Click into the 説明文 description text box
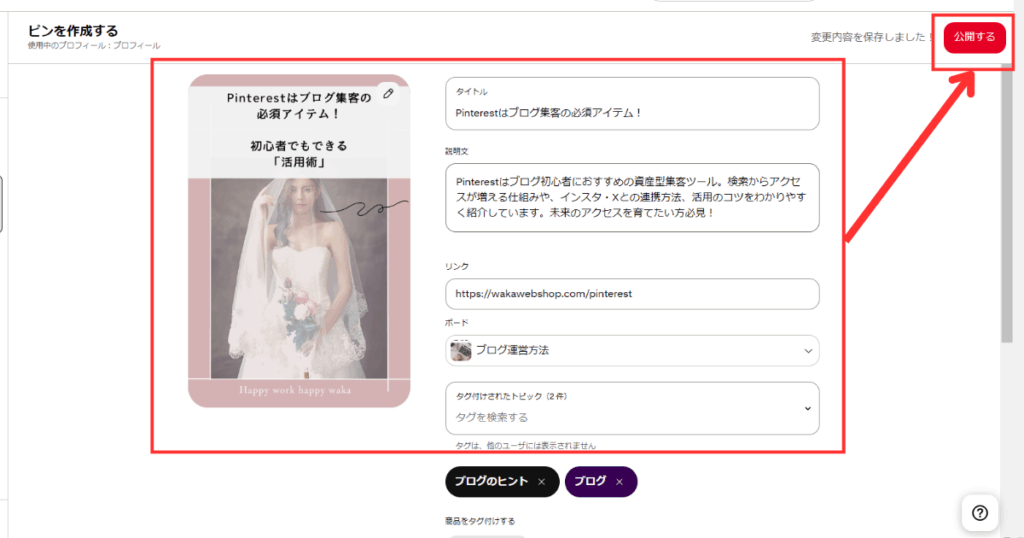This screenshot has width=1024, height=538. (x=632, y=198)
